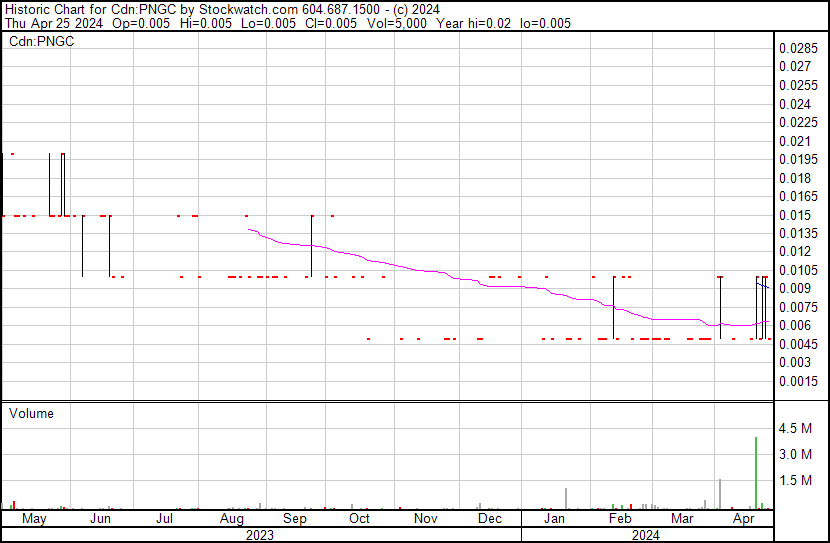Click the 0.0045 price axis label
The image size is (830, 543).
coord(798,345)
